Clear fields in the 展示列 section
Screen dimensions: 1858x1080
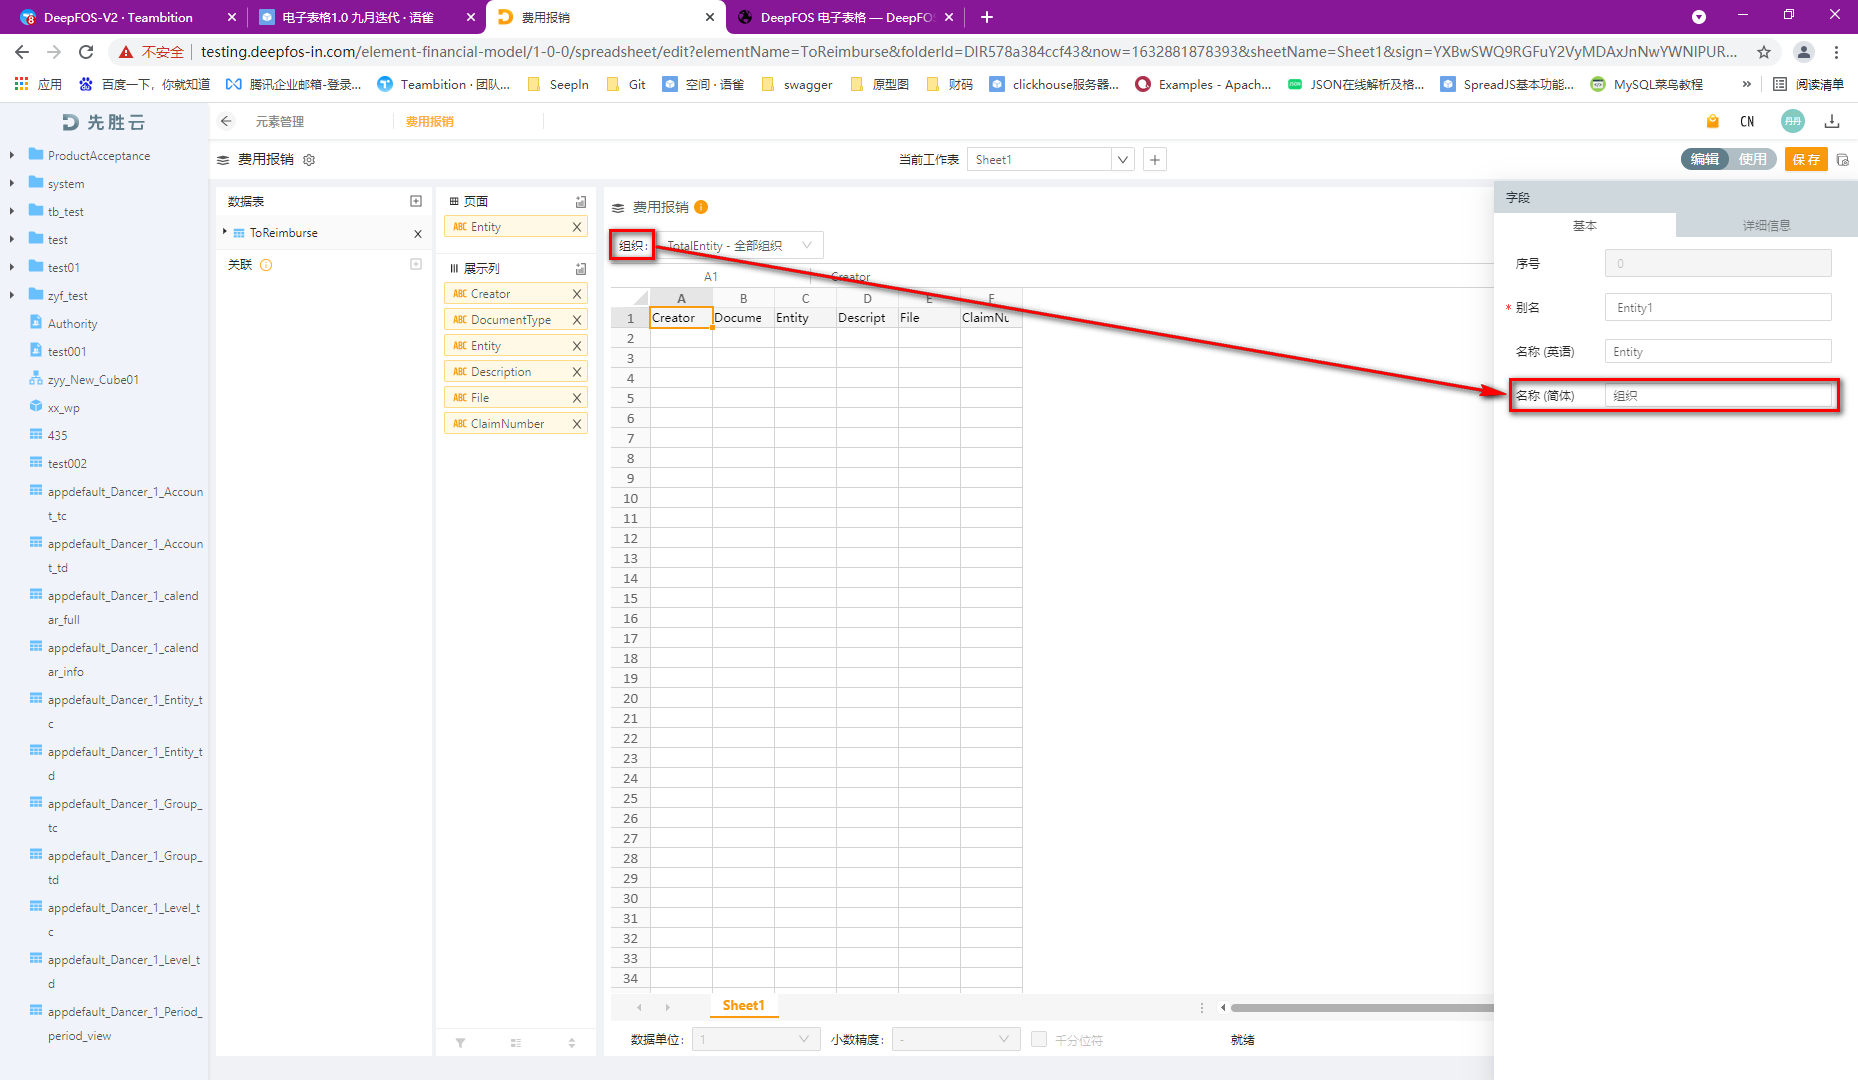[581, 268]
